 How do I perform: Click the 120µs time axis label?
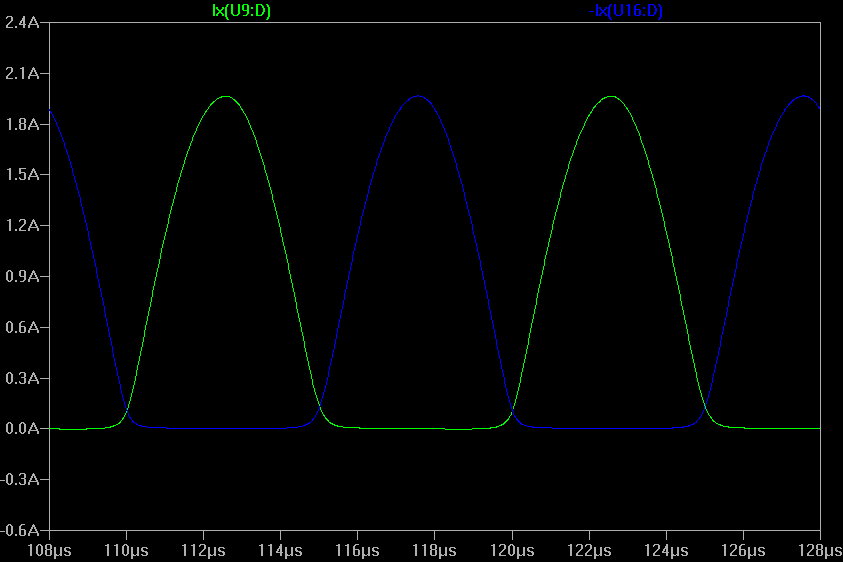tap(512, 551)
